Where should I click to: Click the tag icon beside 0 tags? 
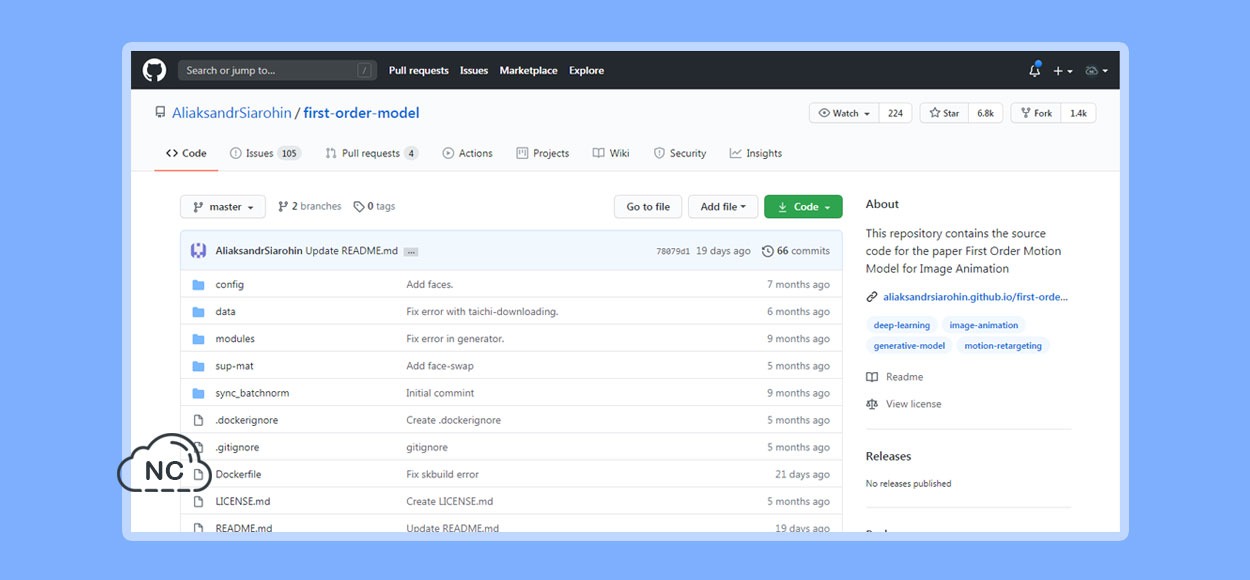359,207
